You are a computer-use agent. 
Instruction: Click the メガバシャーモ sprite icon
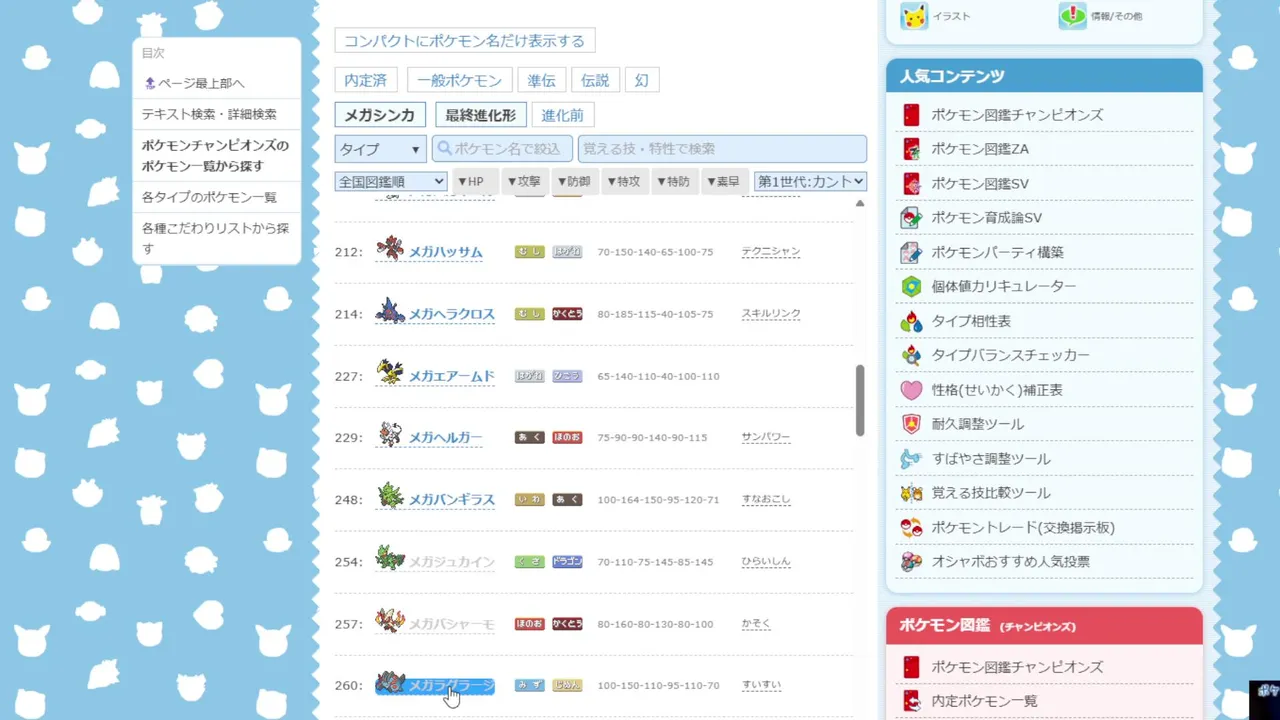point(390,622)
